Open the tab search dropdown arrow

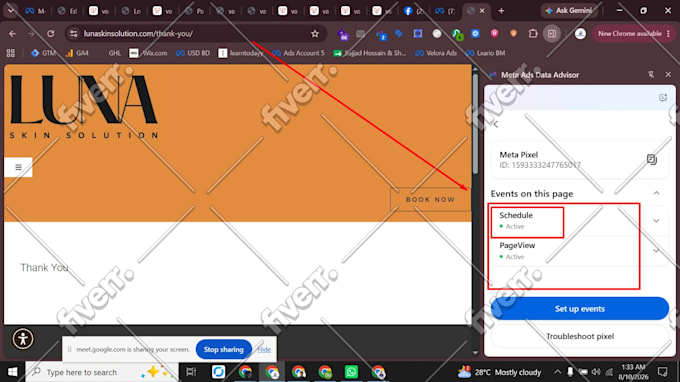[10, 10]
